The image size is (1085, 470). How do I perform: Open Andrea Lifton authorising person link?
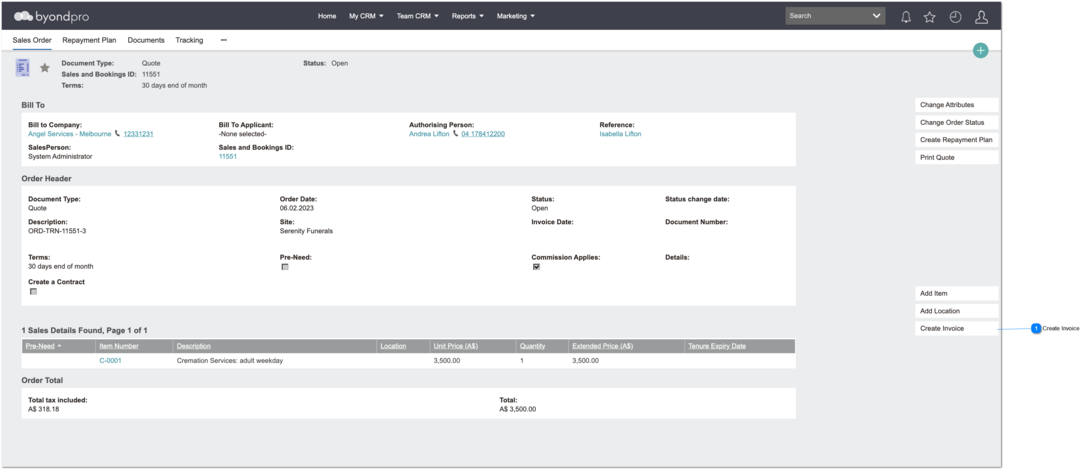coord(429,134)
